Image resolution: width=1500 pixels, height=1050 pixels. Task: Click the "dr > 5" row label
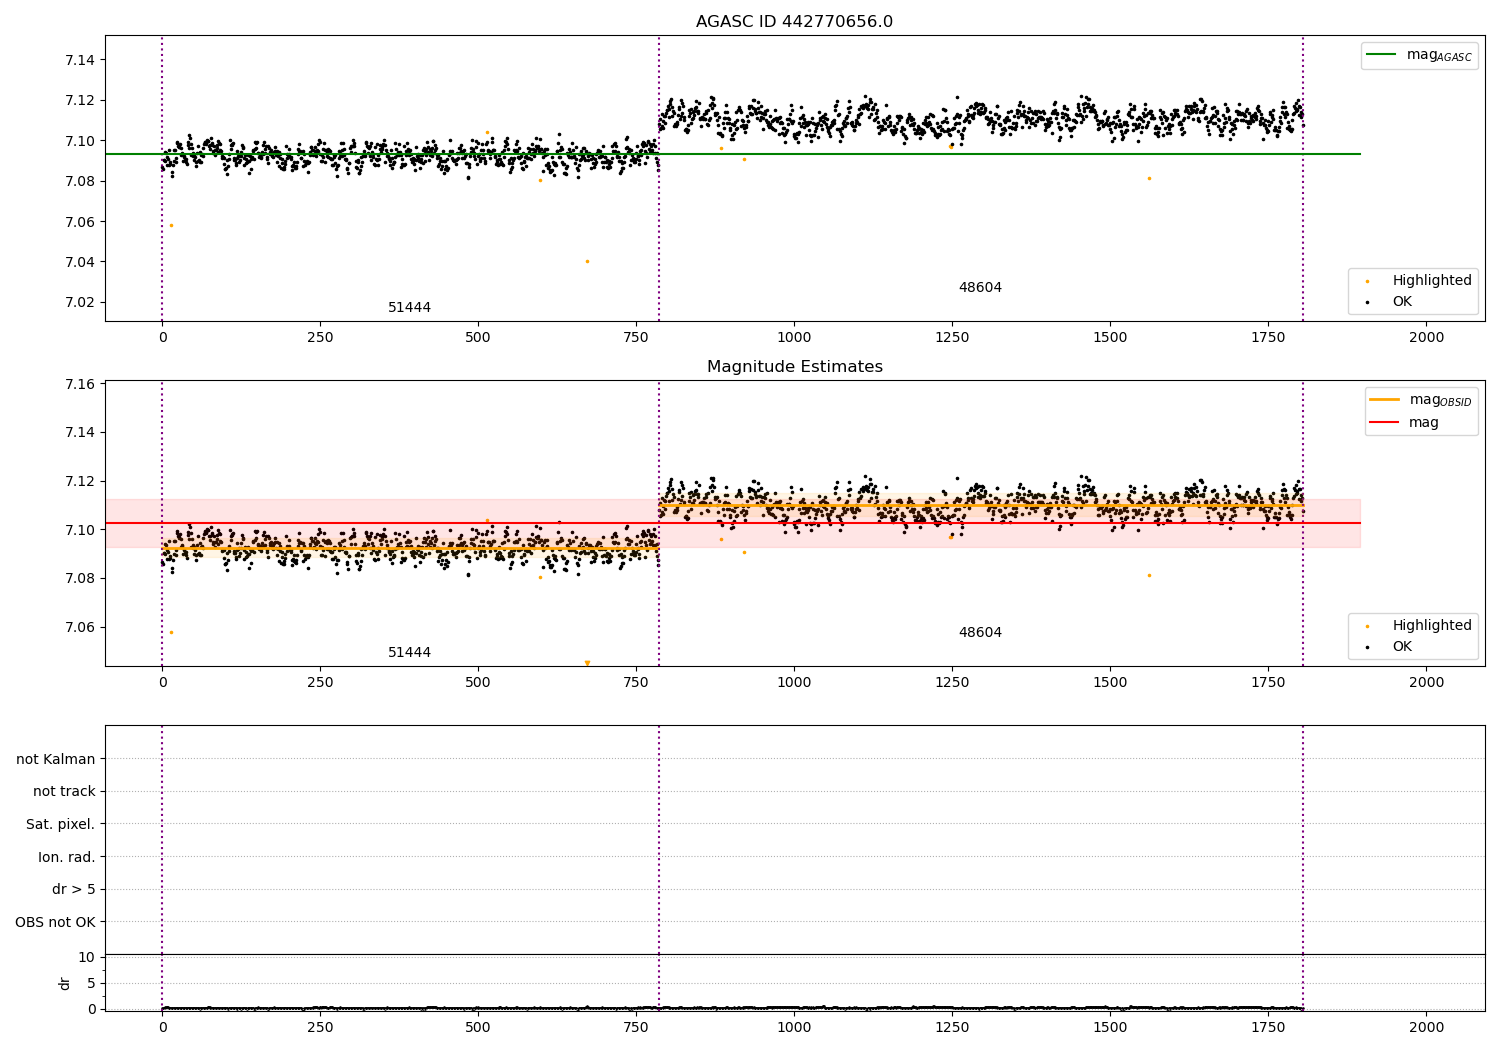pos(74,890)
